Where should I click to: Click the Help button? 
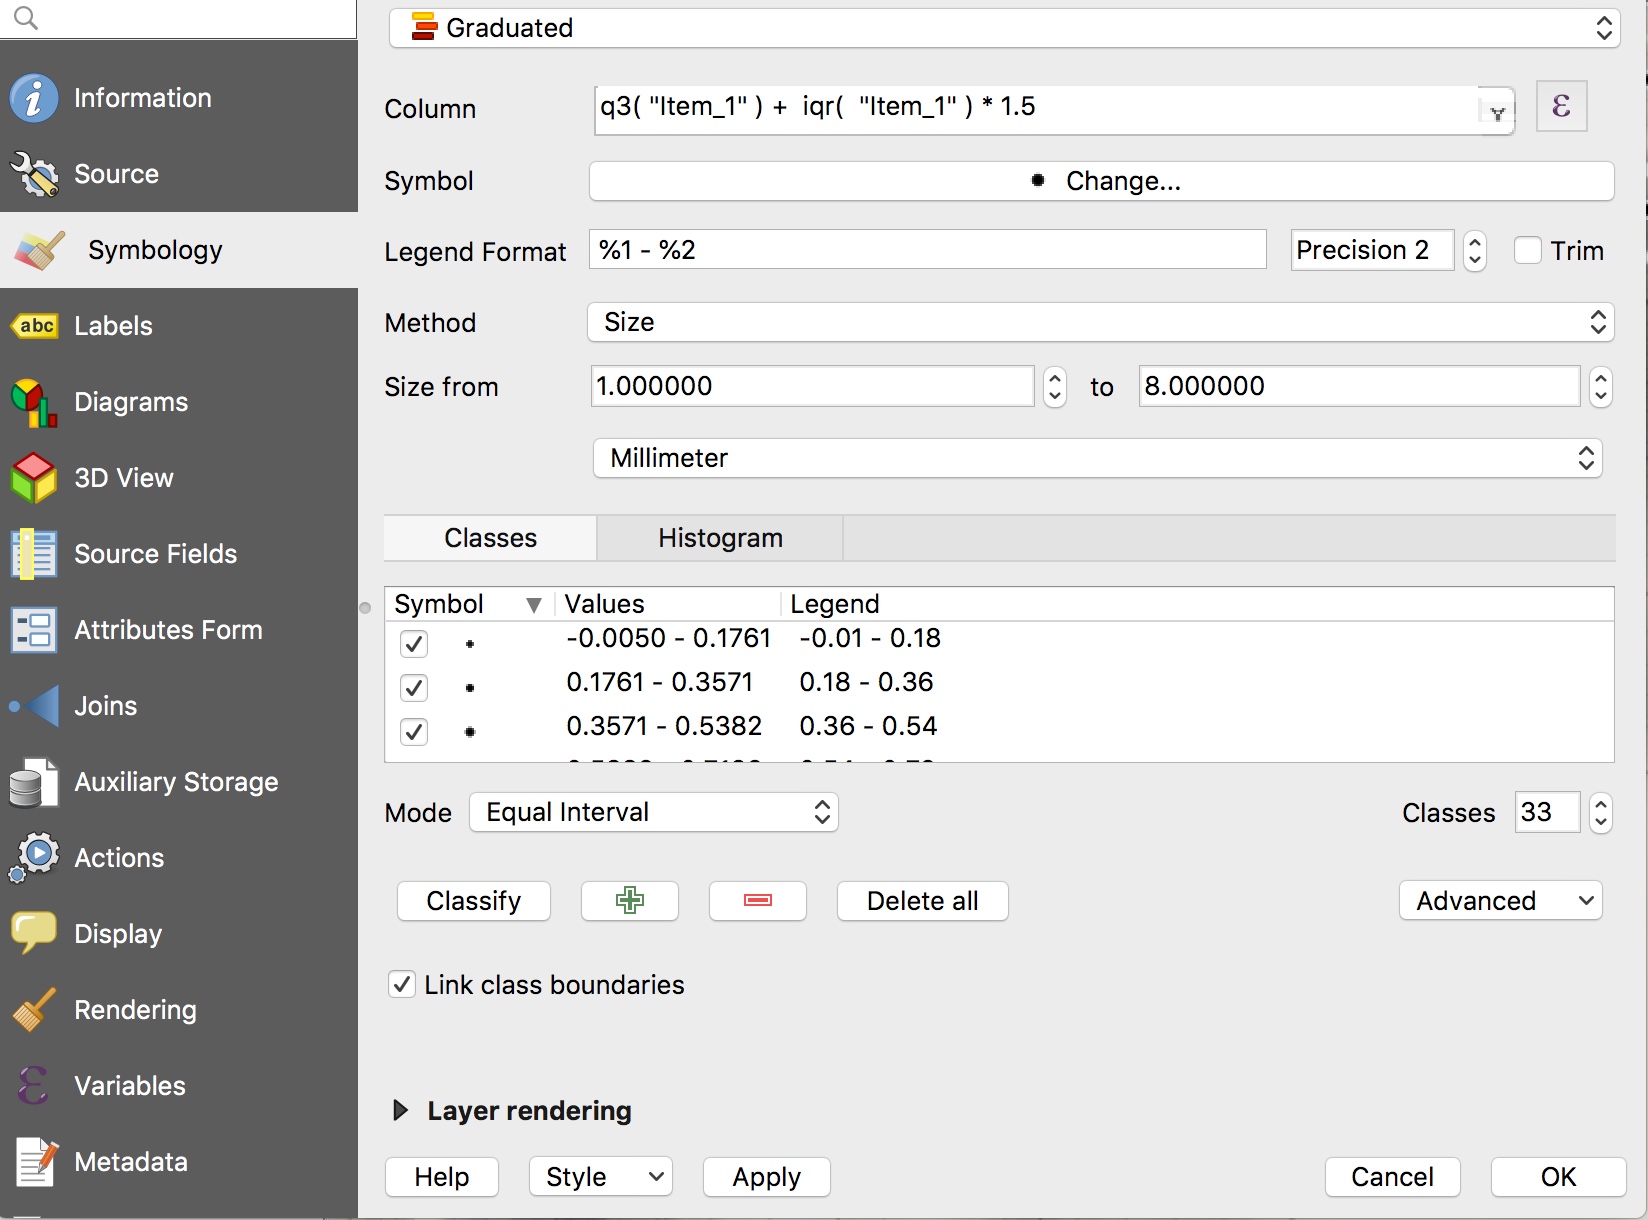(x=442, y=1177)
